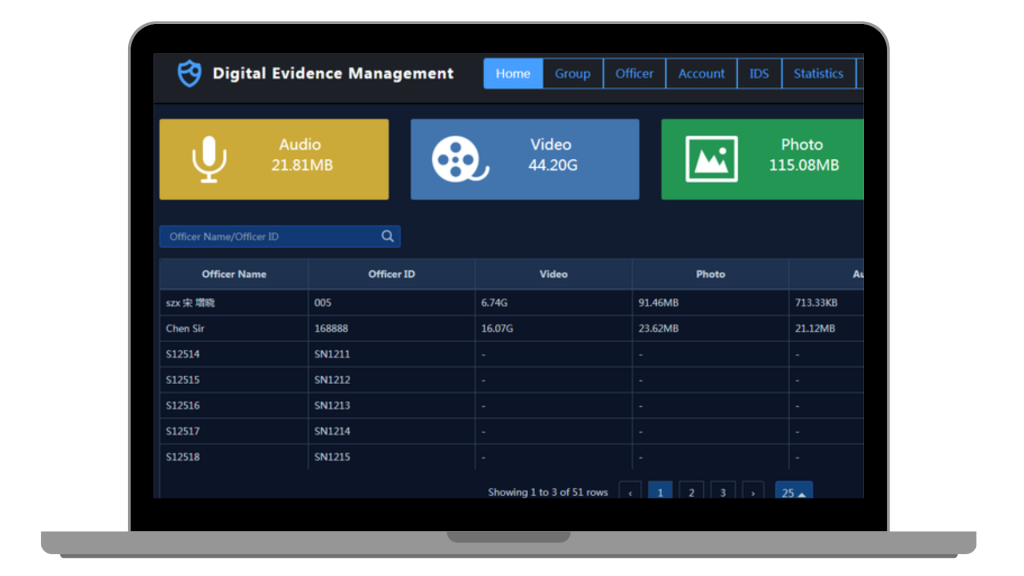The image size is (1024, 576).
Task: Select the IDS tab
Action: [759, 74]
